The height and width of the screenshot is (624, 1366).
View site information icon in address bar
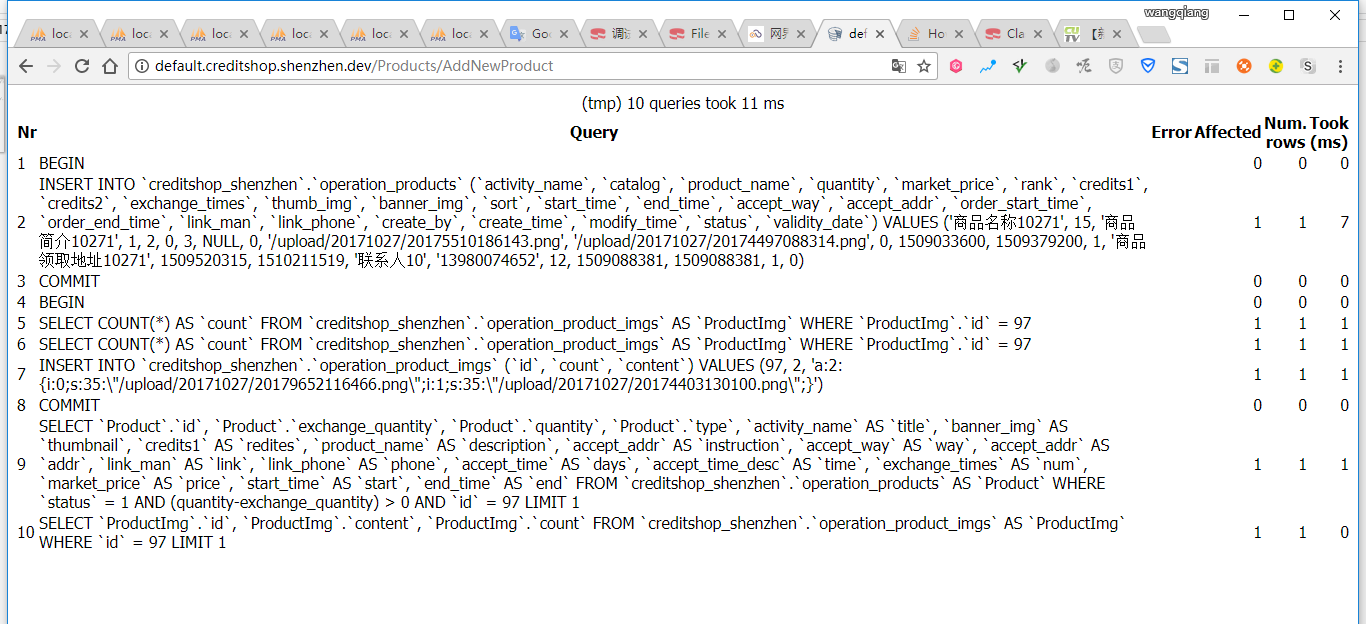[x=142, y=66]
